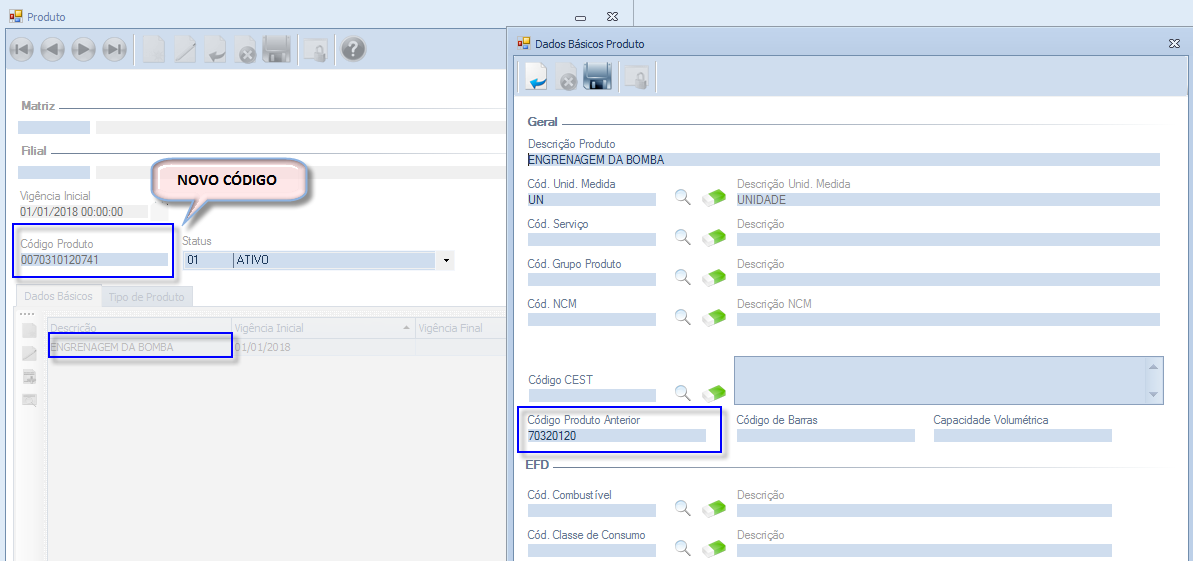
Task: Click lock icon in Dados Básicos Produto toolbar
Action: coord(635,78)
